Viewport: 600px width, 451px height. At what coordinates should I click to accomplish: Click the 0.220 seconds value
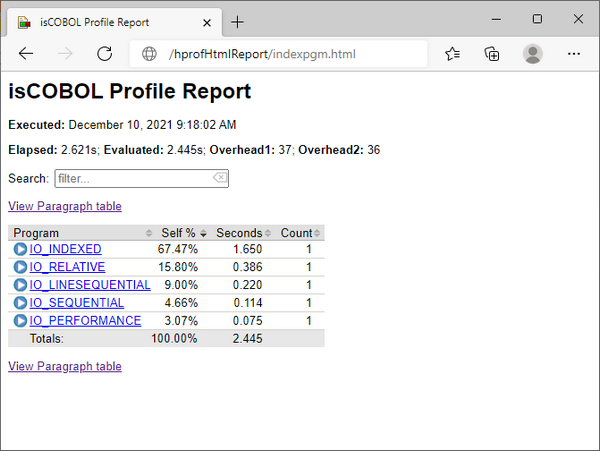click(x=248, y=285)
